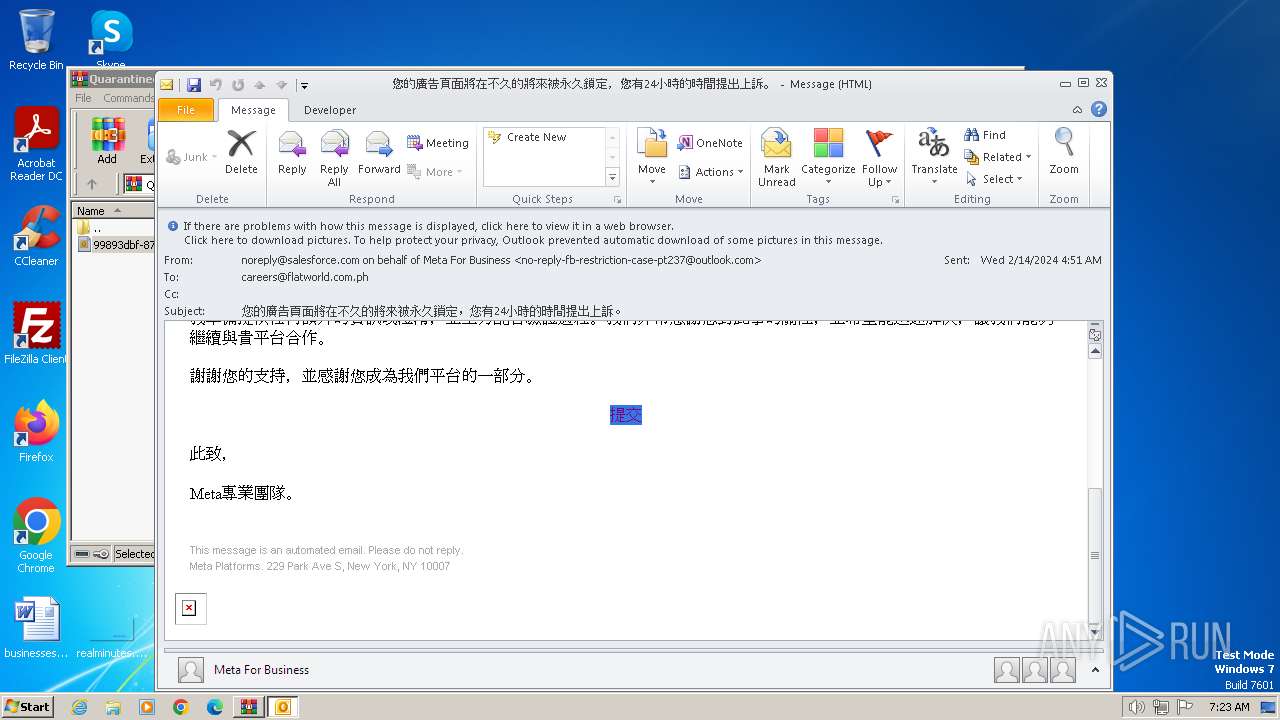Click the Start button
This screenshot has height=720, width=1280.
[28, 707]
